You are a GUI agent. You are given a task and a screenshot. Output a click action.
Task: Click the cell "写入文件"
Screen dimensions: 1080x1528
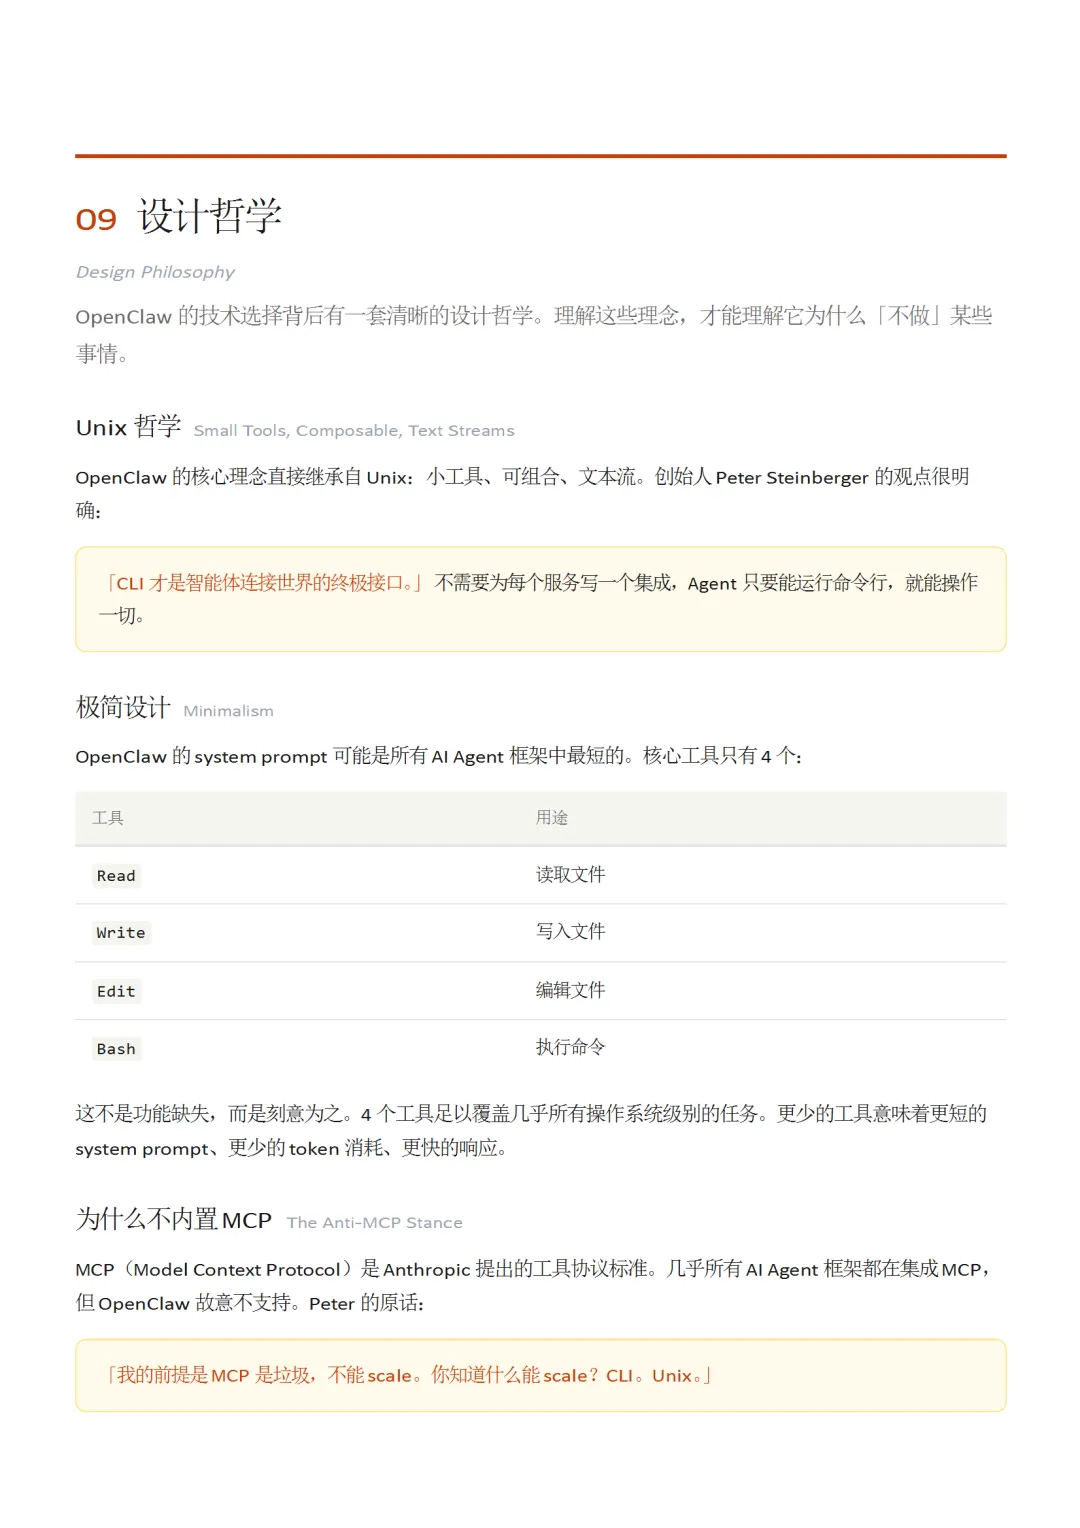click(570, 932)
